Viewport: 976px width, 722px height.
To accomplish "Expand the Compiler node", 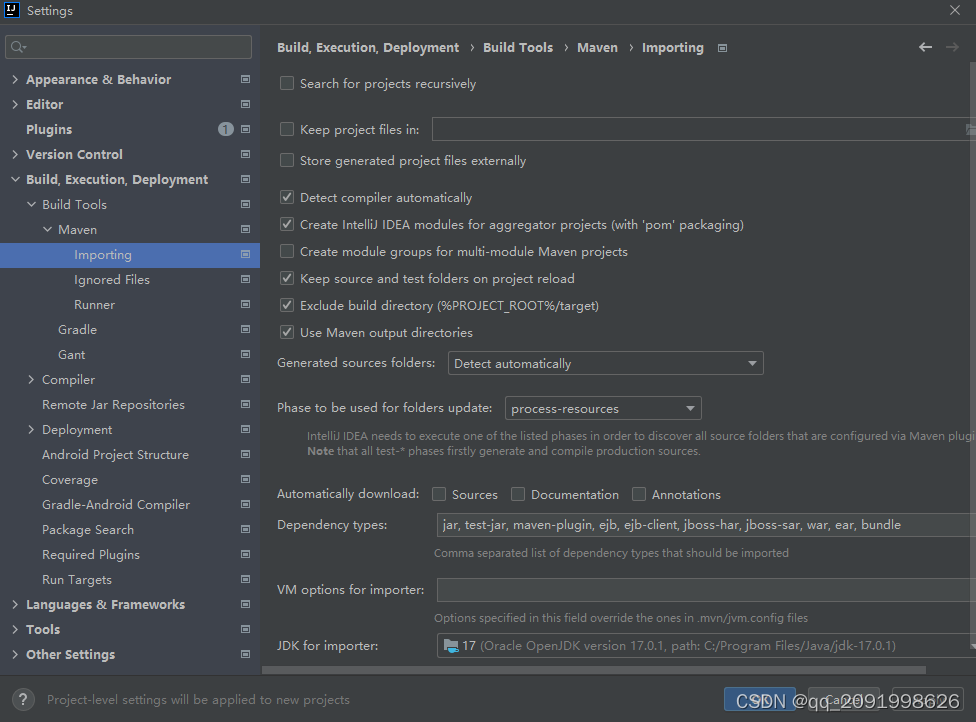I will [x=31, y=379].
